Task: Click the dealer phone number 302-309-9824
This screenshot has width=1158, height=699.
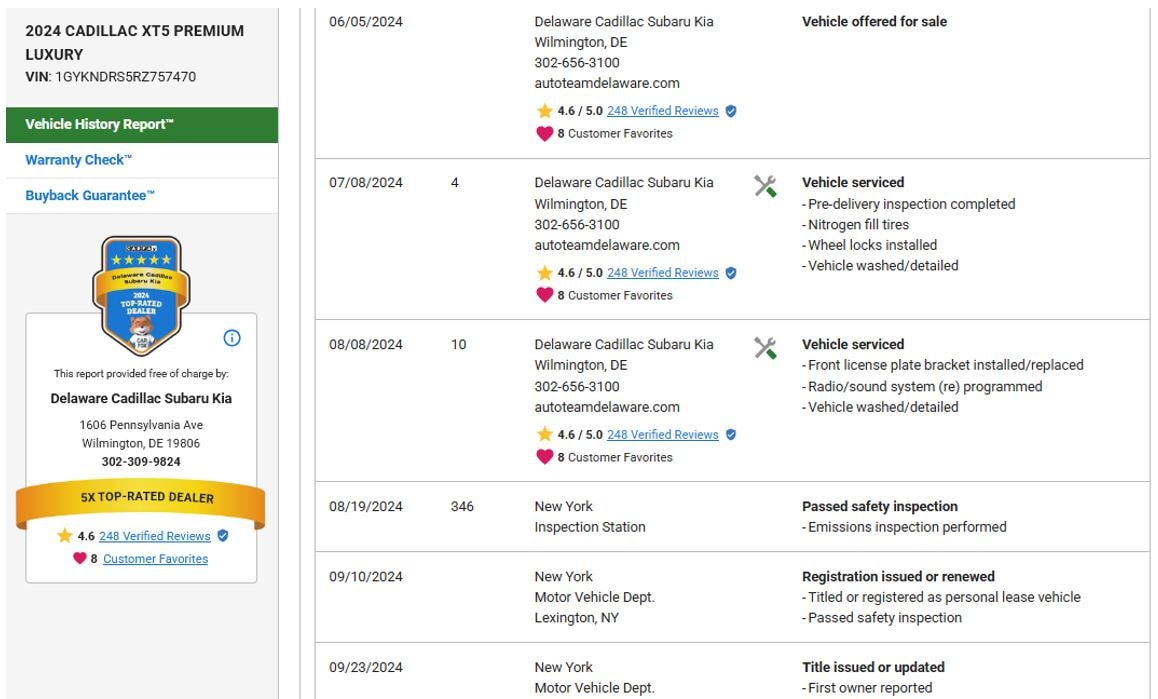Action: (141, 462)
